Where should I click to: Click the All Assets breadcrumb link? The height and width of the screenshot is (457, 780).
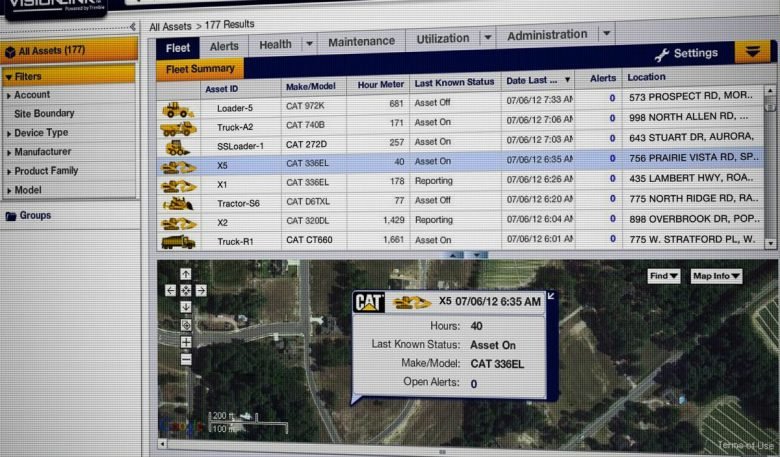pyautogui.click(x=170, y=26)
